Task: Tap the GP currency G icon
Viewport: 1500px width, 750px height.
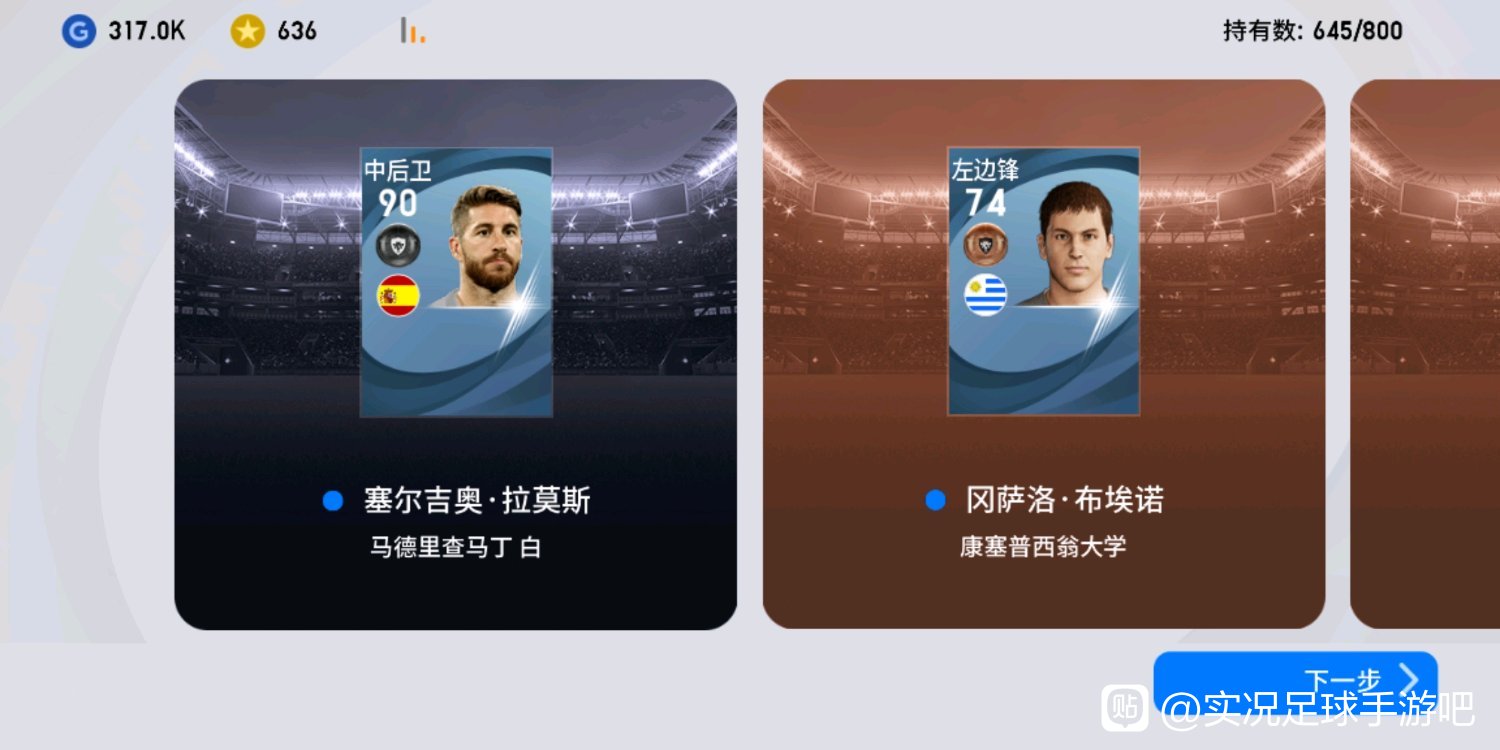Action: (78, 32)
